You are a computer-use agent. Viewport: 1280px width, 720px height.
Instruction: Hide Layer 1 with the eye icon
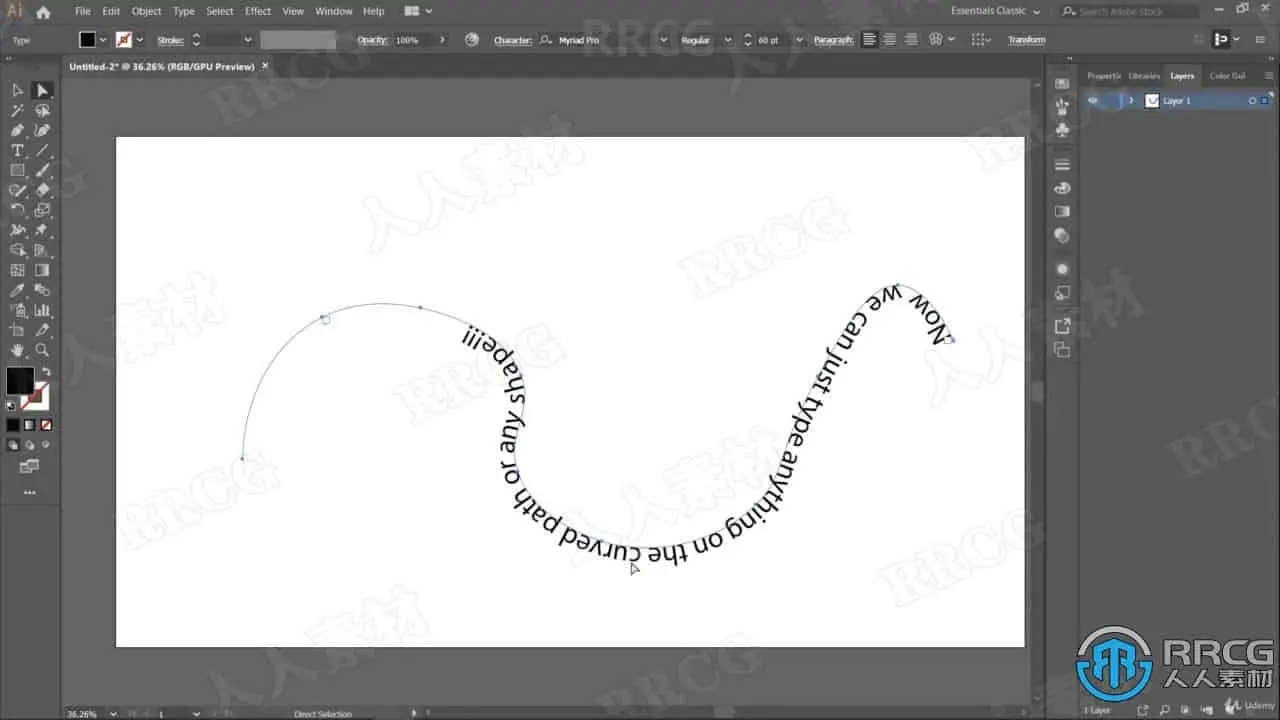coord(1092,101)
